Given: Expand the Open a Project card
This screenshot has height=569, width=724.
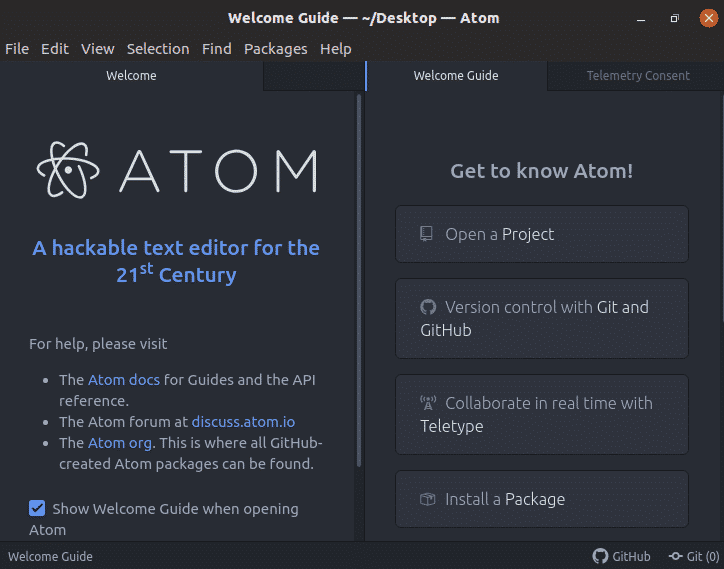Looking at the screenshot, I should point(541,234).
